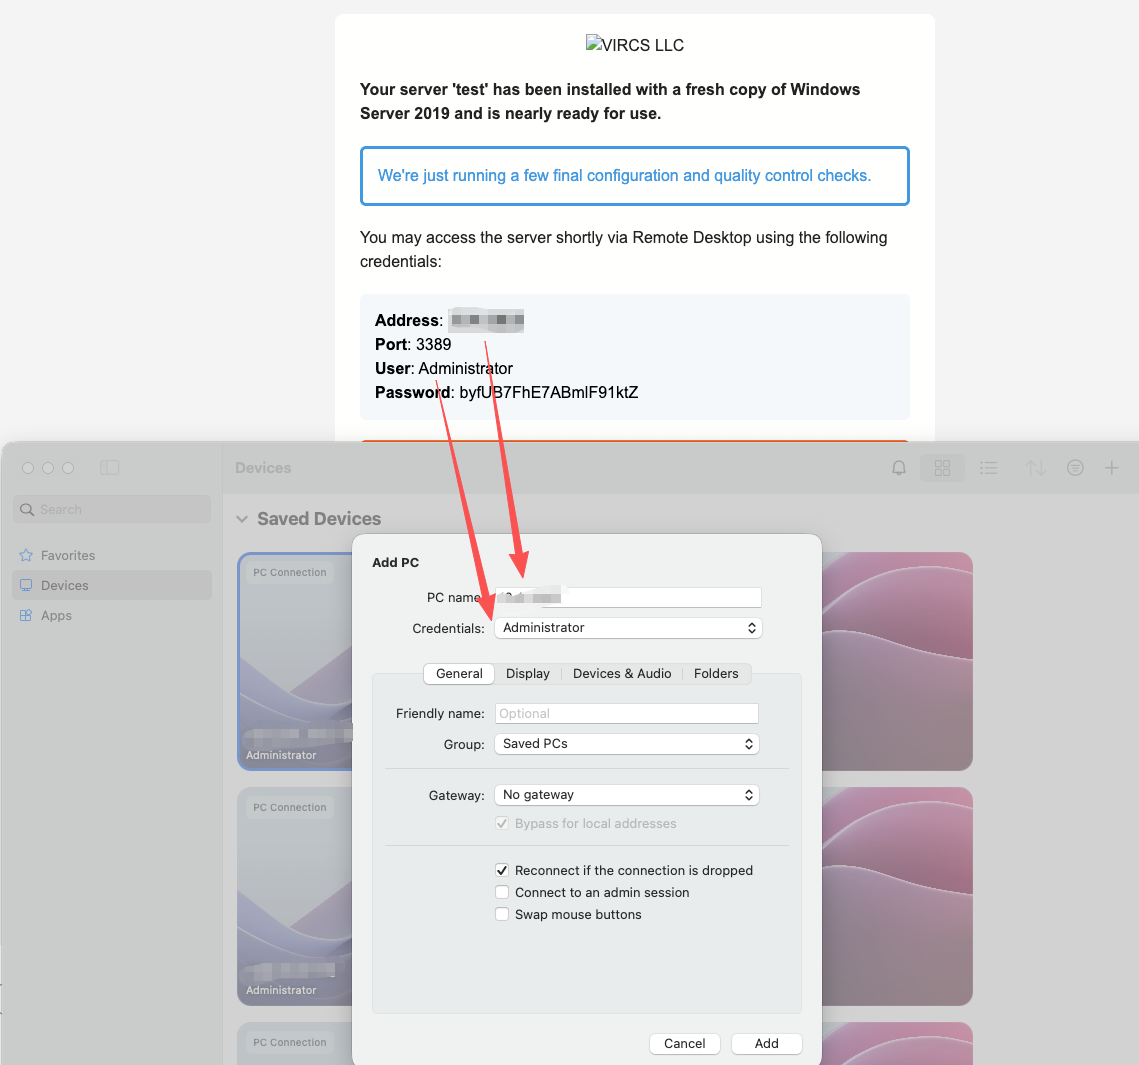1139x1065 pixels.
Task: Click the Saved Devices heading
Action: (x=319, y=519)
